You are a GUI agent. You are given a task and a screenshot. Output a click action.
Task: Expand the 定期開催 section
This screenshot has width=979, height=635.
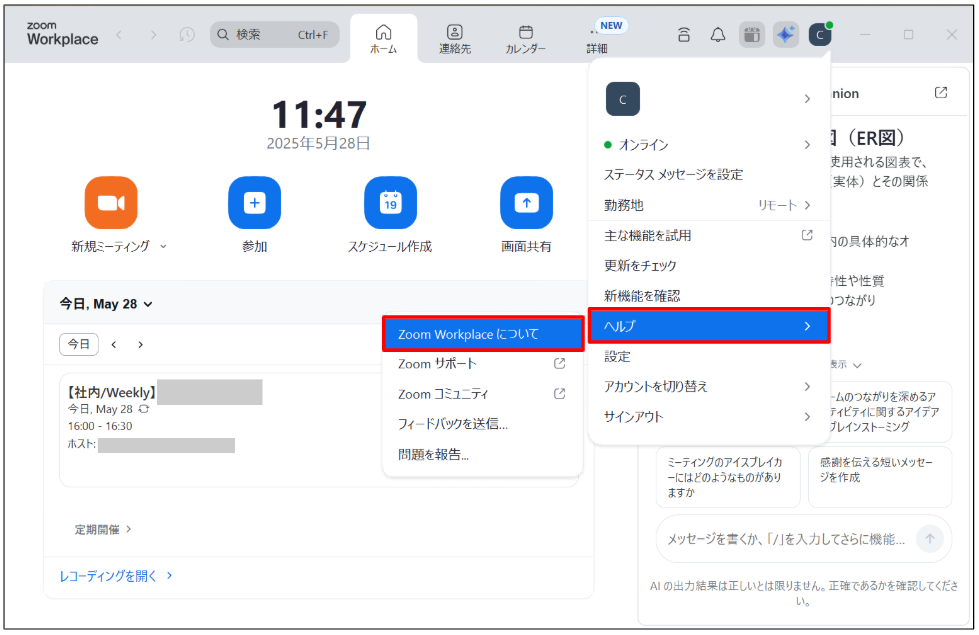(x=103, y=529)
